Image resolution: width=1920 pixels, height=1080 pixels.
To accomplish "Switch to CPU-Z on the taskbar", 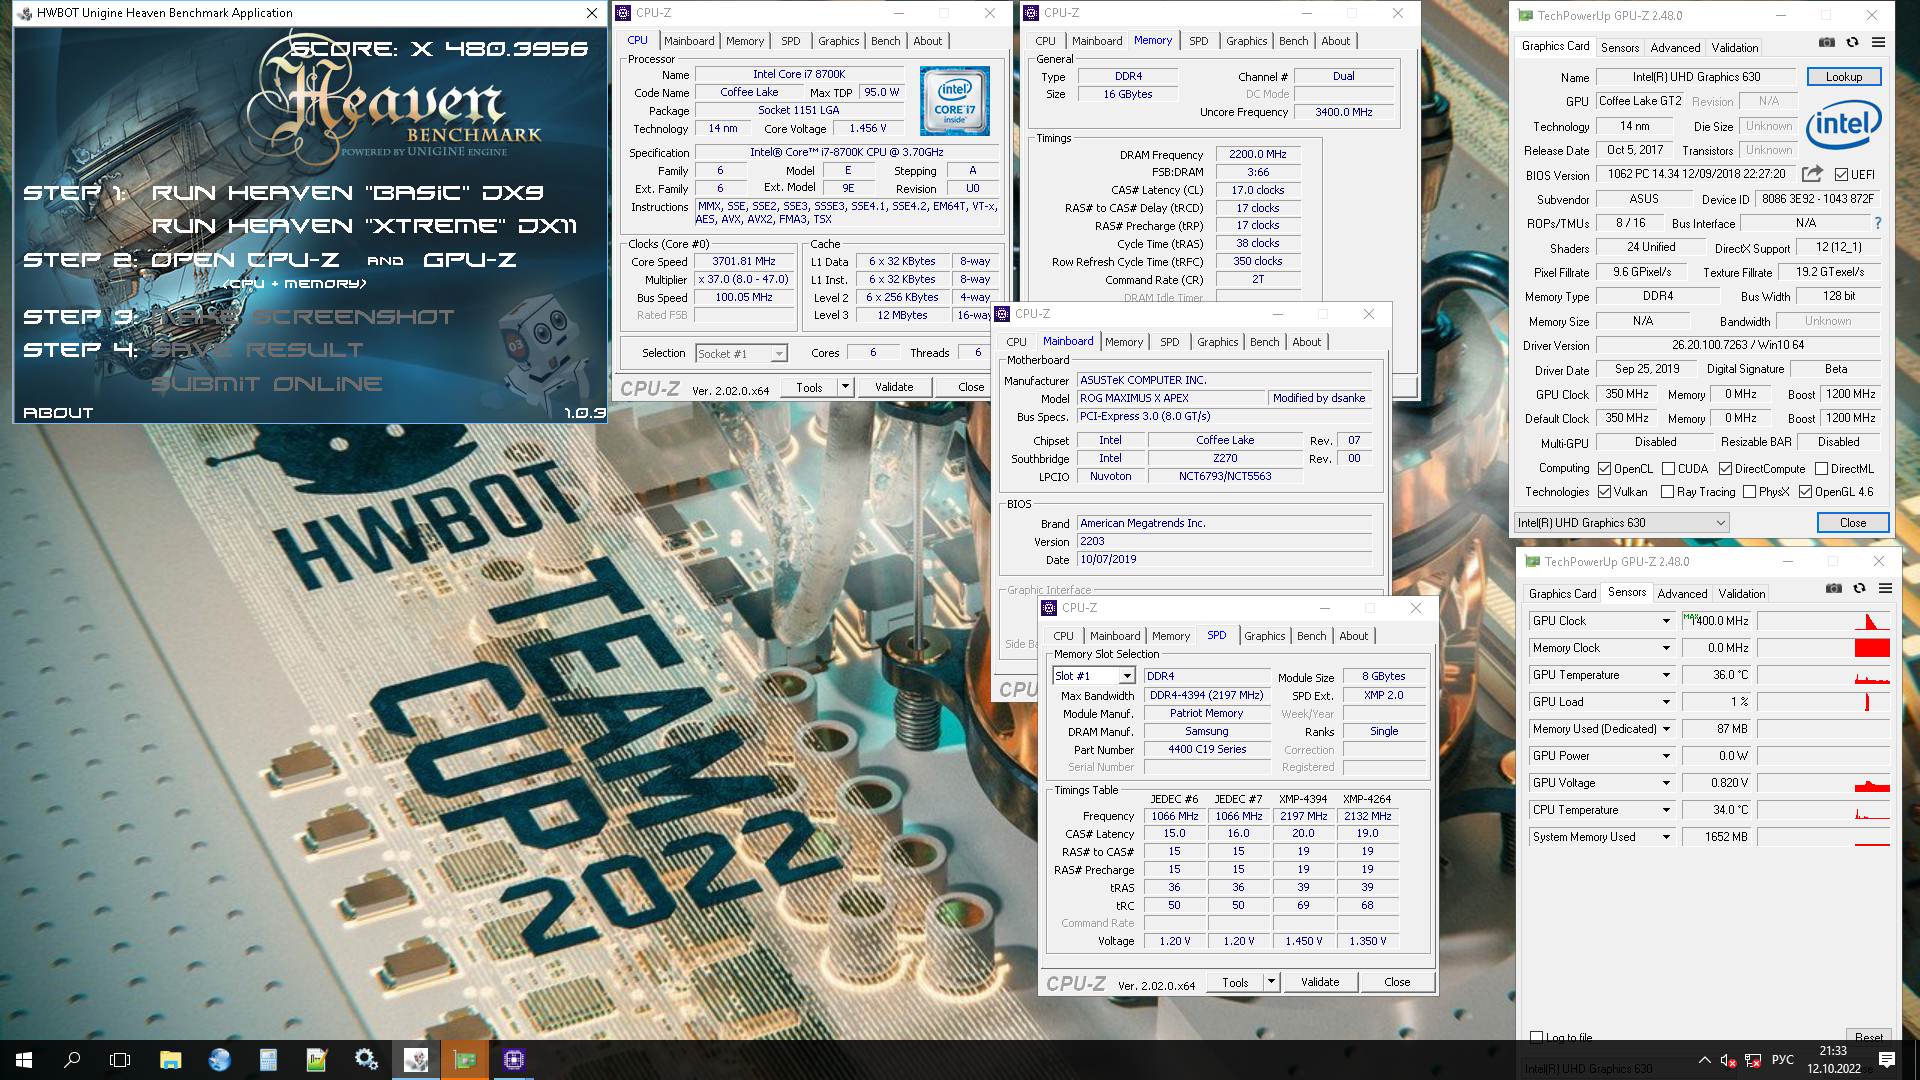I will coord(514,1060).
